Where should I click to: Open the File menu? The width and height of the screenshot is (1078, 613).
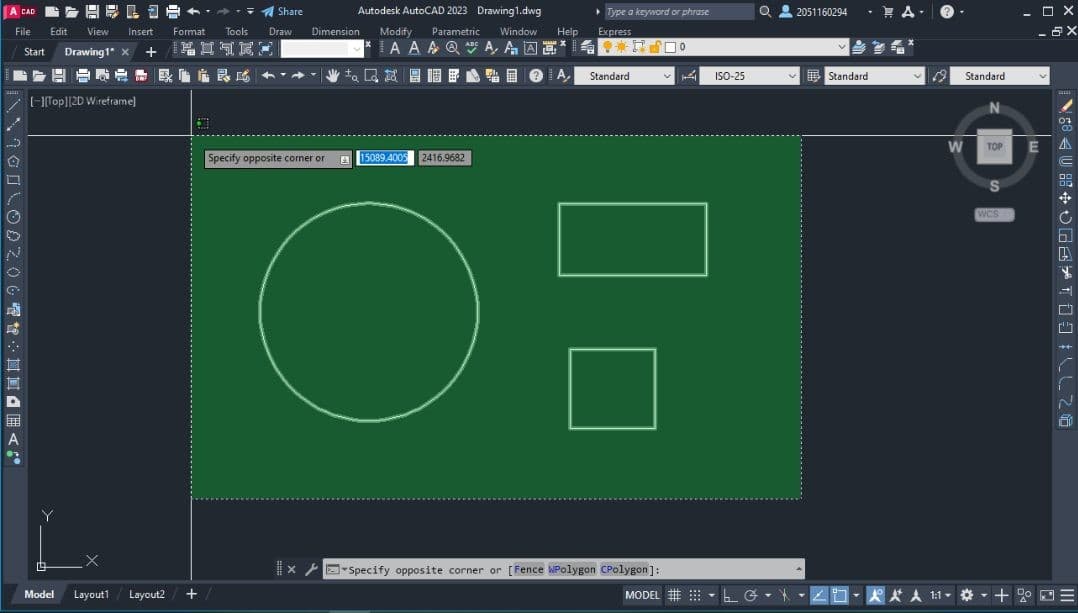pyautogui.click(x=23, y=32)
